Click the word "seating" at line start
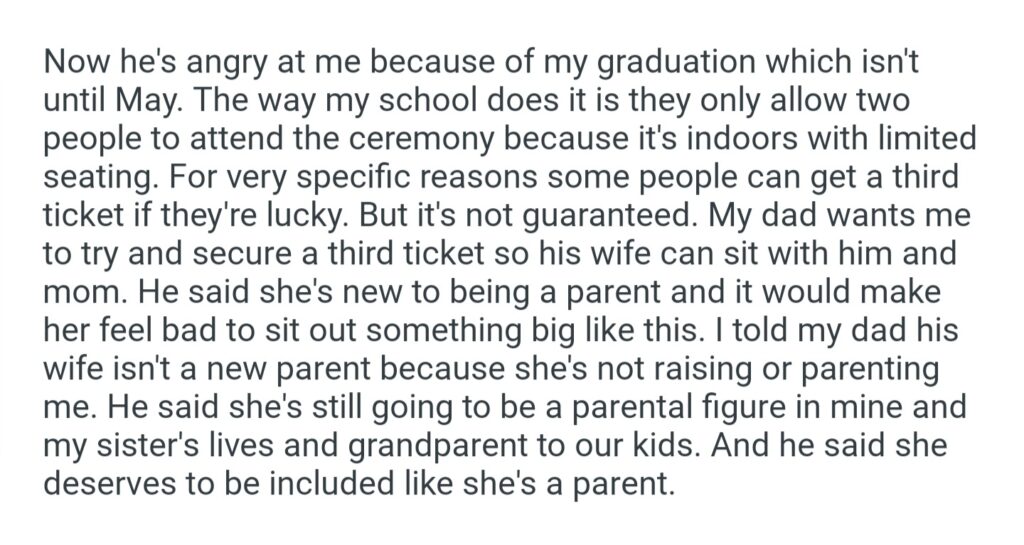1024x545 pixels. click(x=92, y=177)
